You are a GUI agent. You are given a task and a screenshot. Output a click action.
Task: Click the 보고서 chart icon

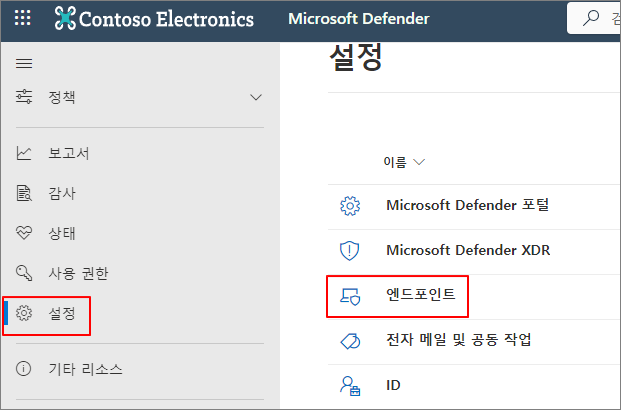[24, 153]
